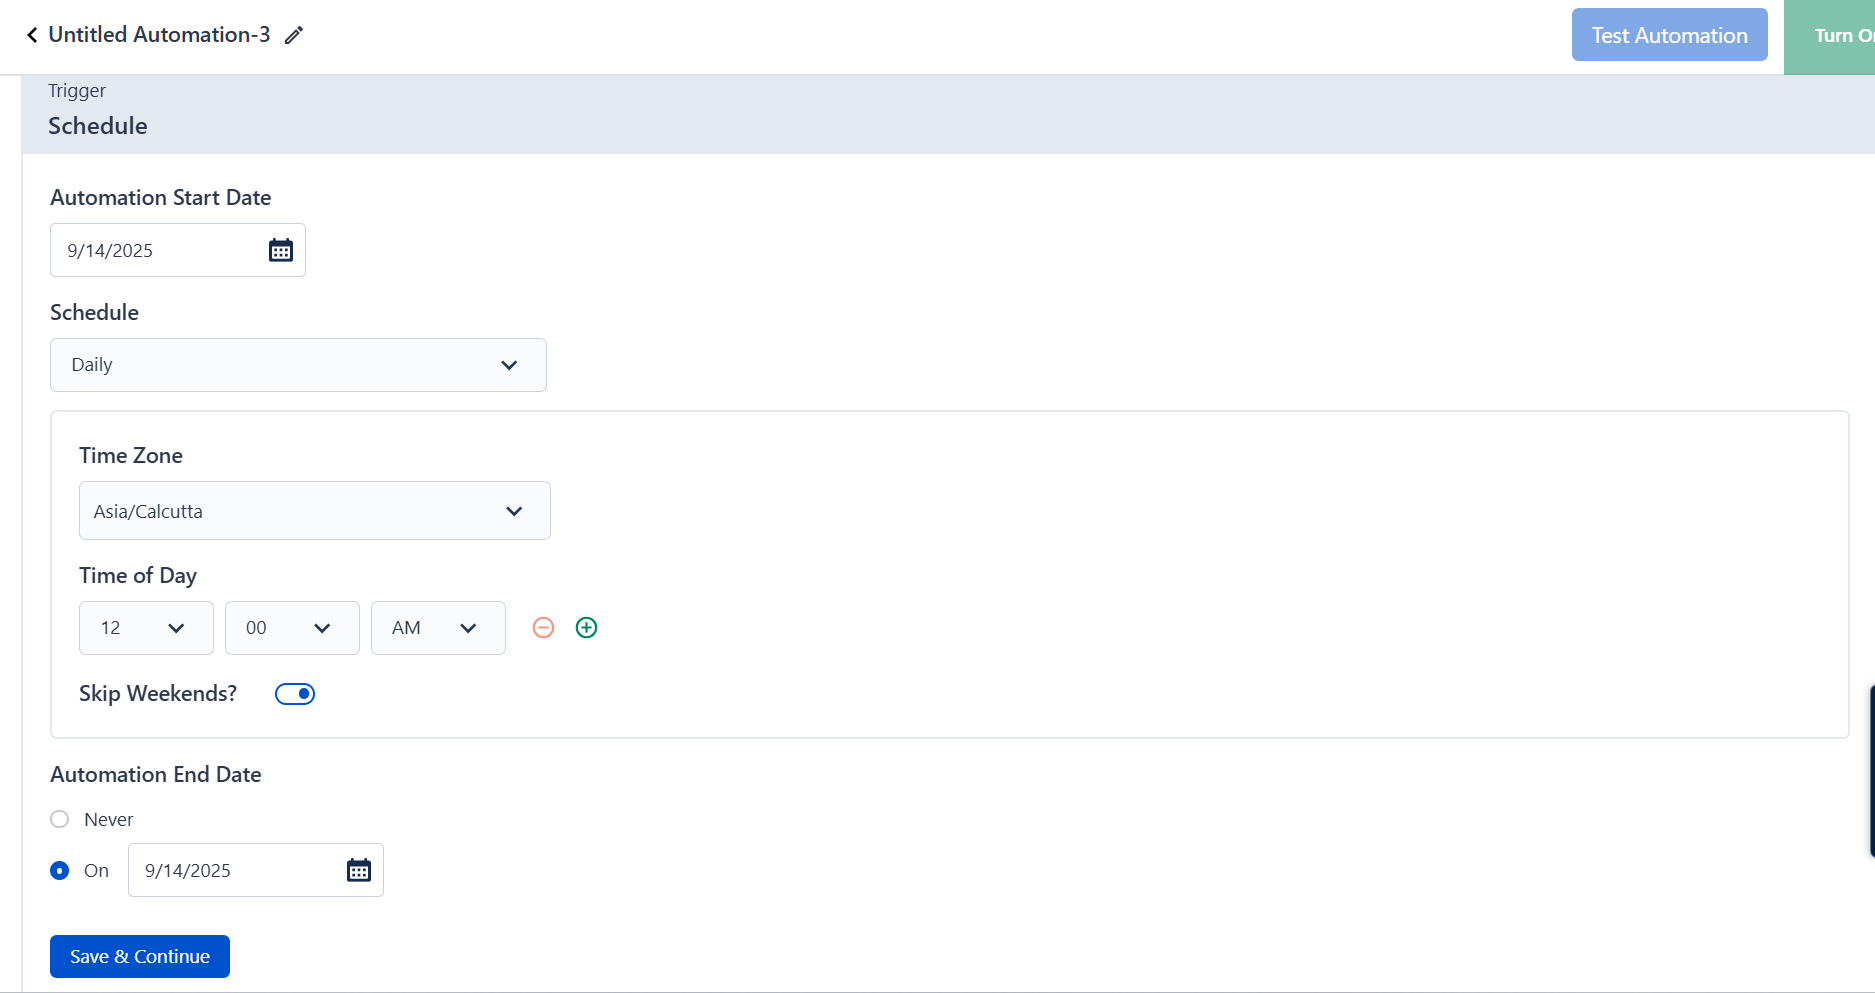Select the Never end date option
The width and height of the screenshot is (1875, 993).
[60, 819]
